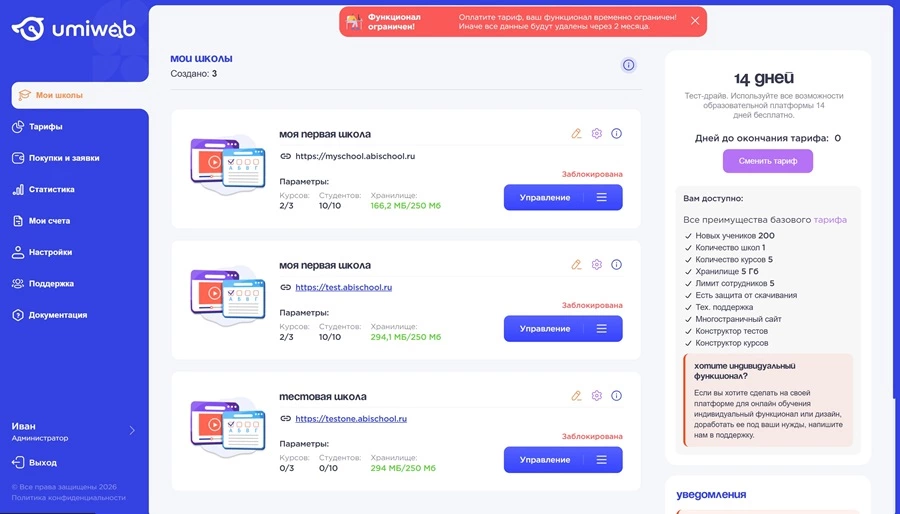Click gear settings icon for тестовая школа

tap(597, 396)
